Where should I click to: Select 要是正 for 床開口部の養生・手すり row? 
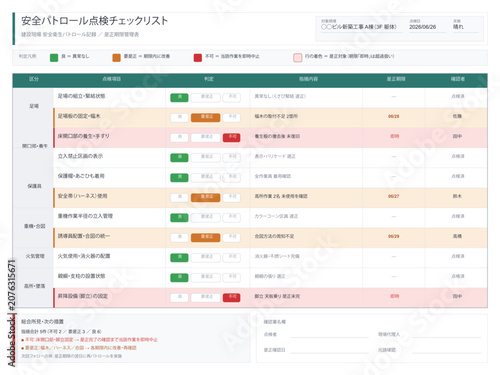(x=205, y=137)
